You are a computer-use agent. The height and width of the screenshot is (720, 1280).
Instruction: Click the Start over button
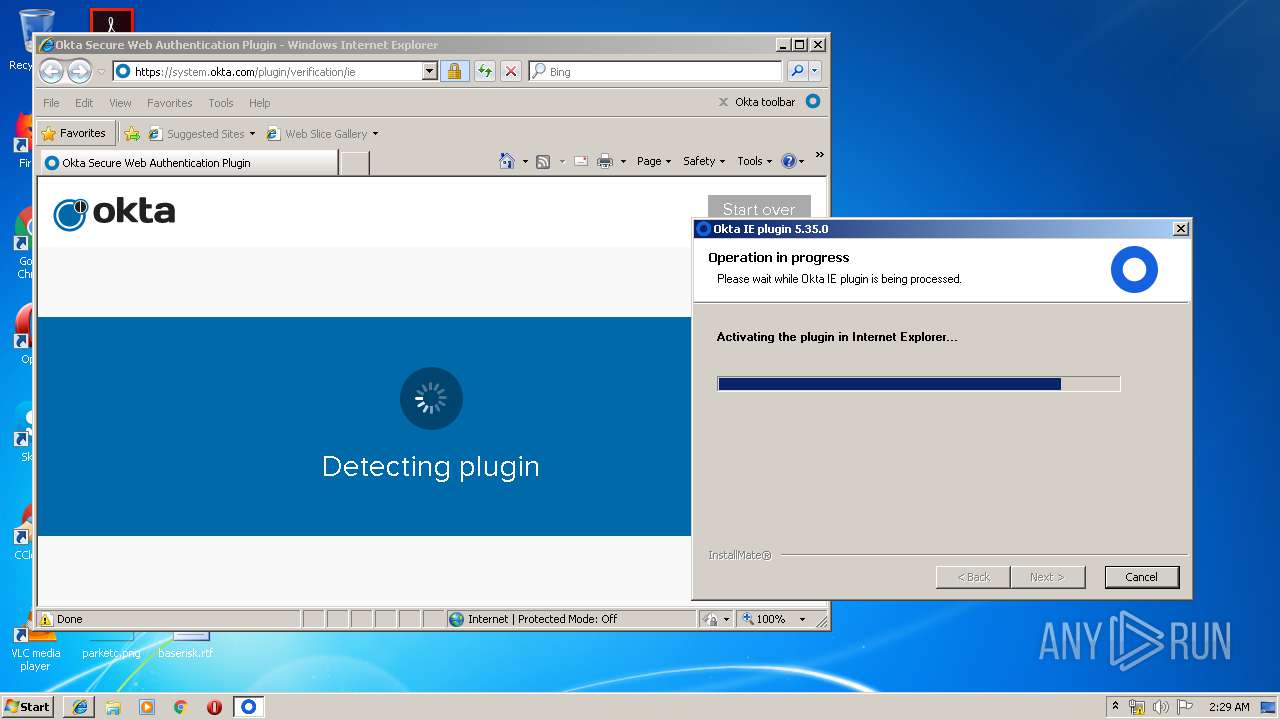click(759, 208)
